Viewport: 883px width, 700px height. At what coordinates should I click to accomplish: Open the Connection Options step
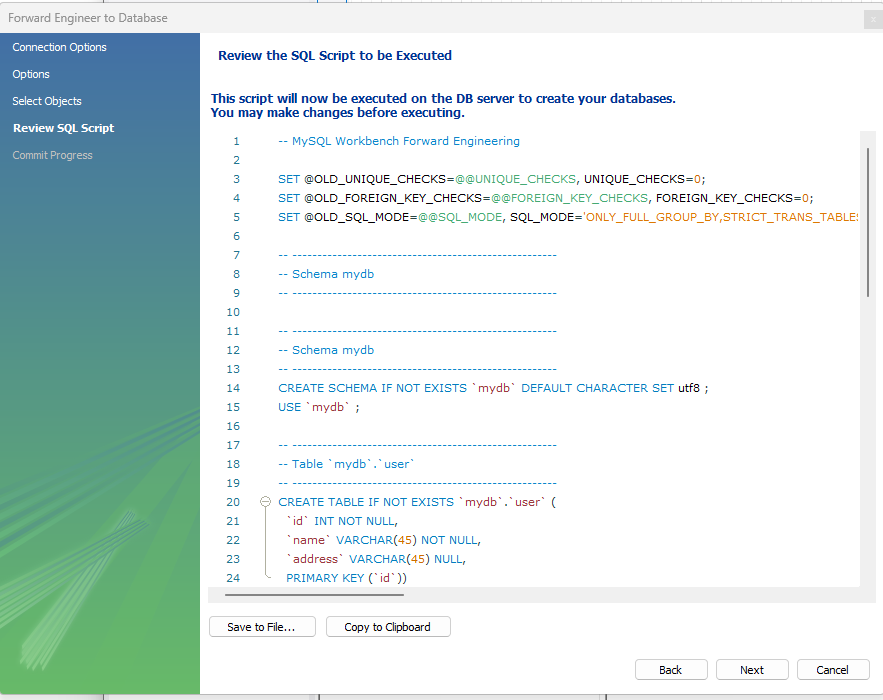60,47
